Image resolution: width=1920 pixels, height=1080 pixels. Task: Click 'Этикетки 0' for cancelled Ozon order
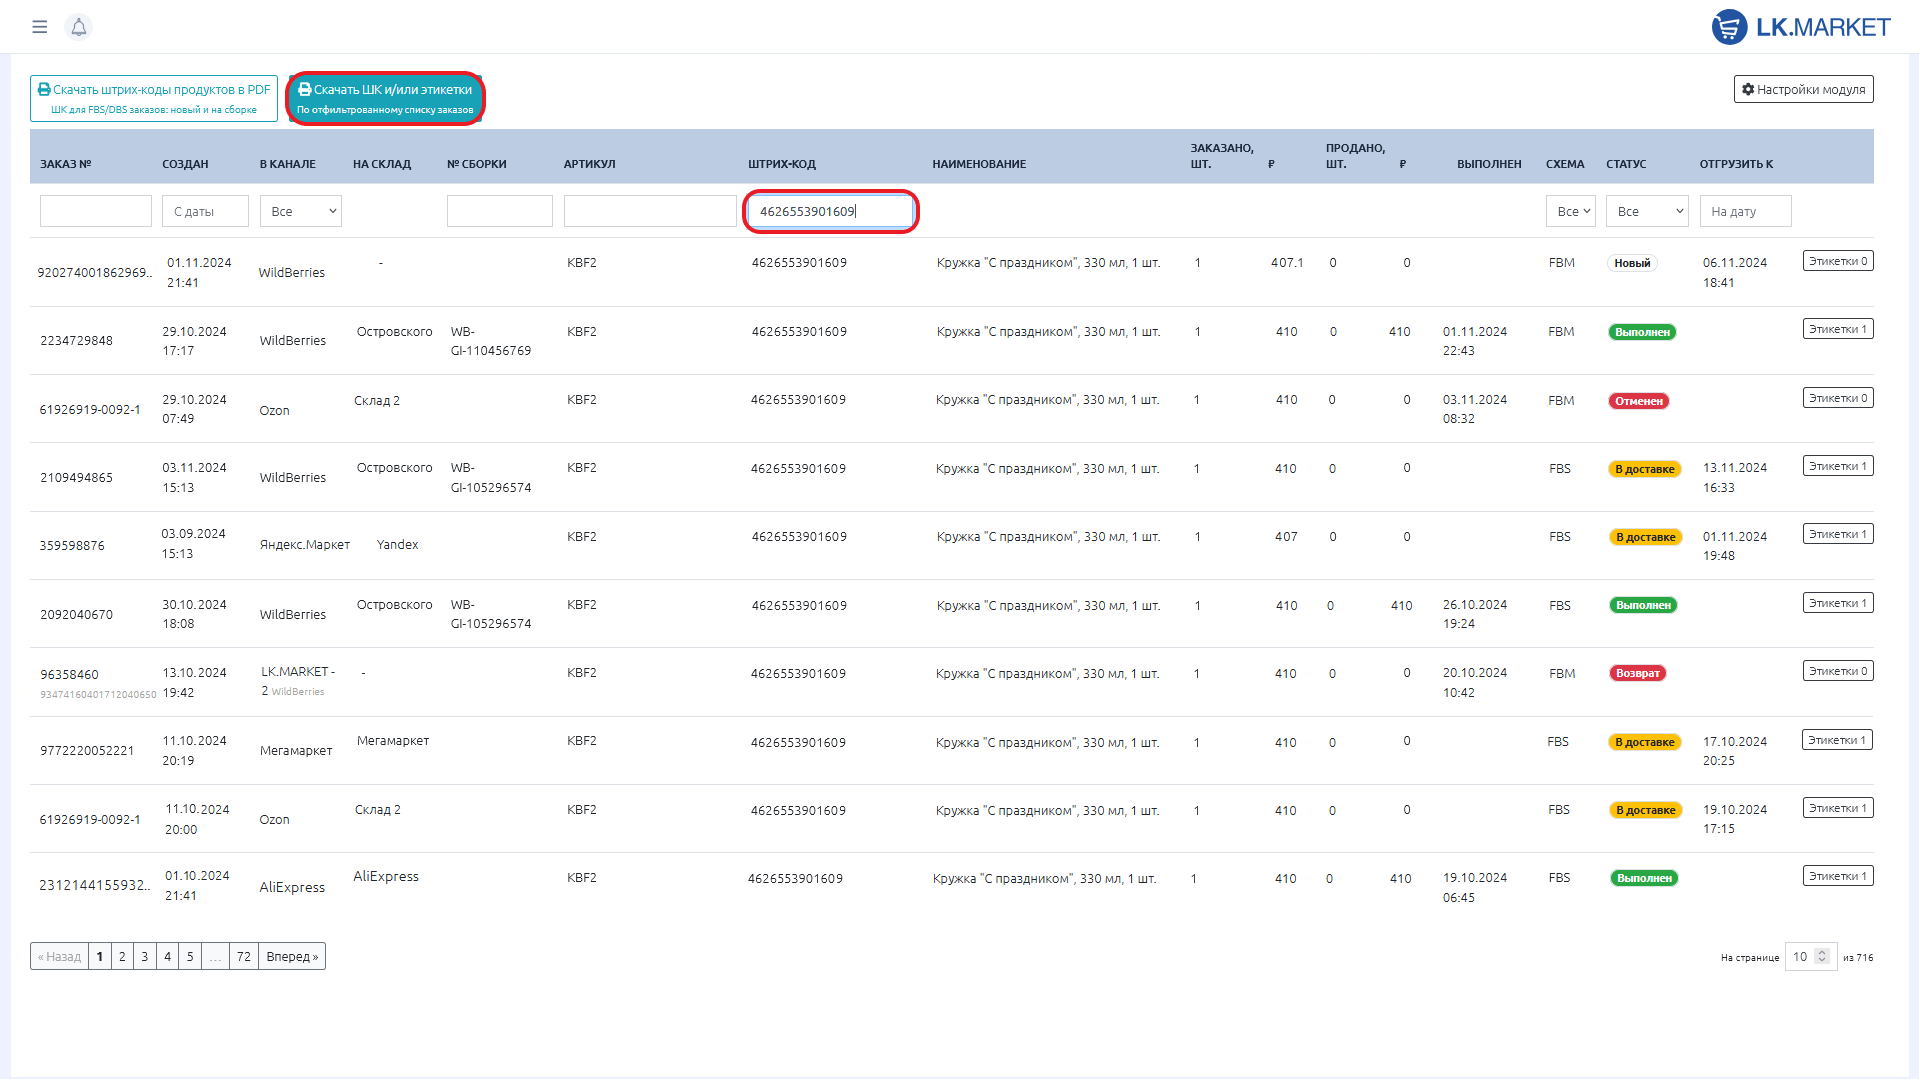tap(1838, 398)
